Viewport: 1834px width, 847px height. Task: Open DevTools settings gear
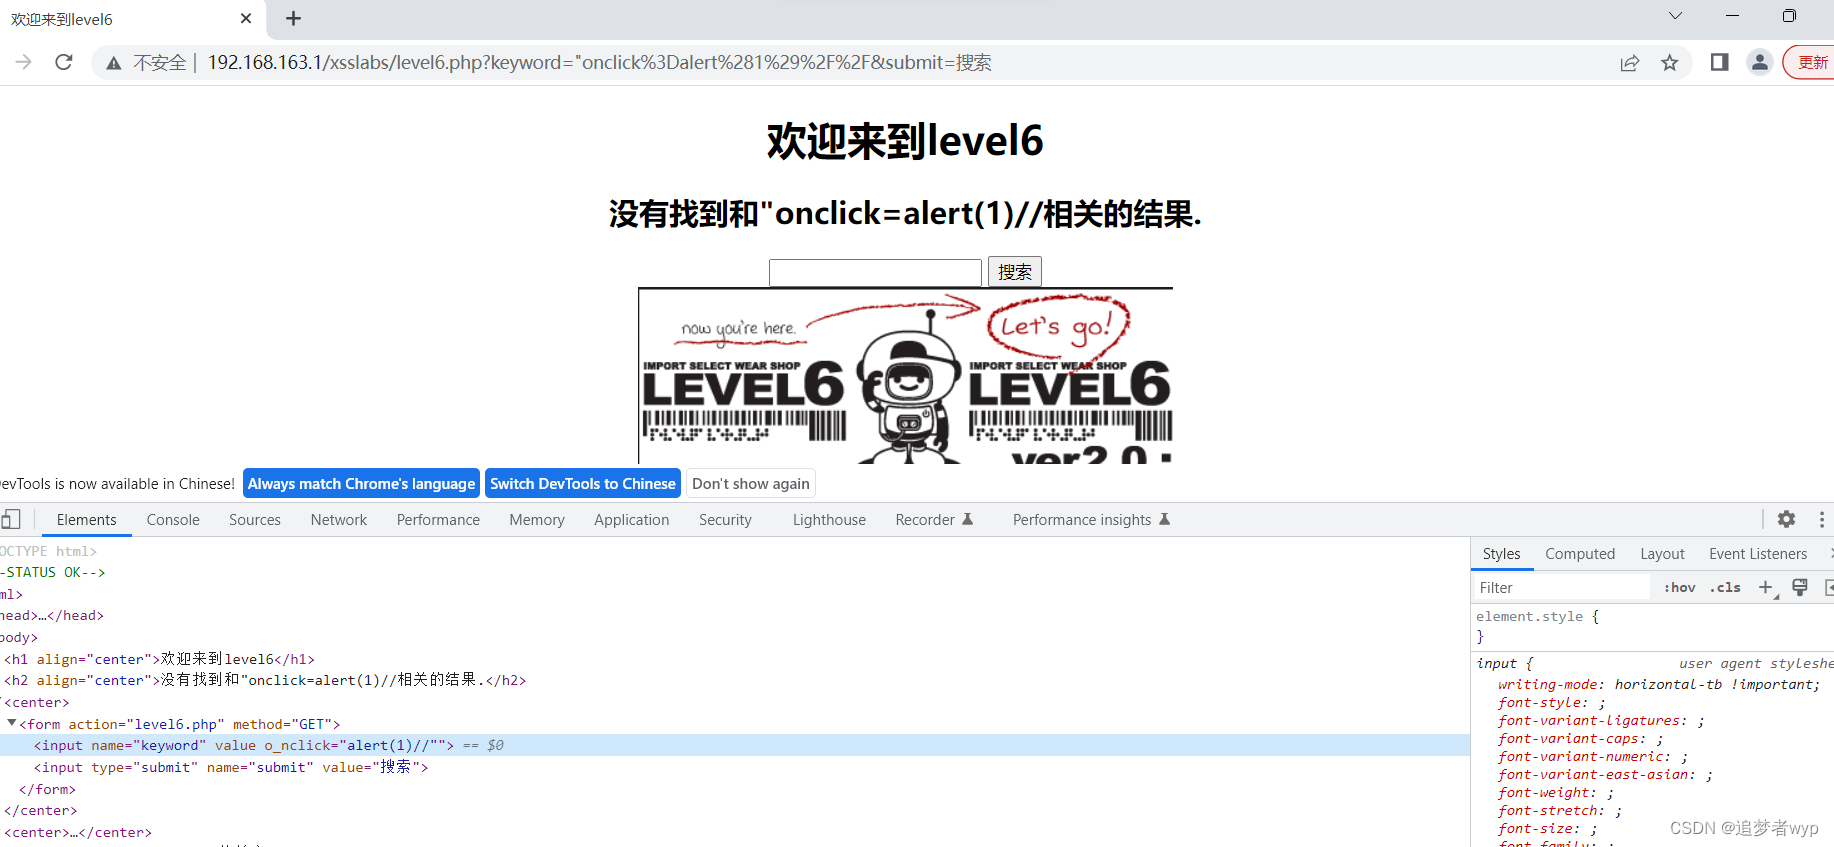(1786, 519)
